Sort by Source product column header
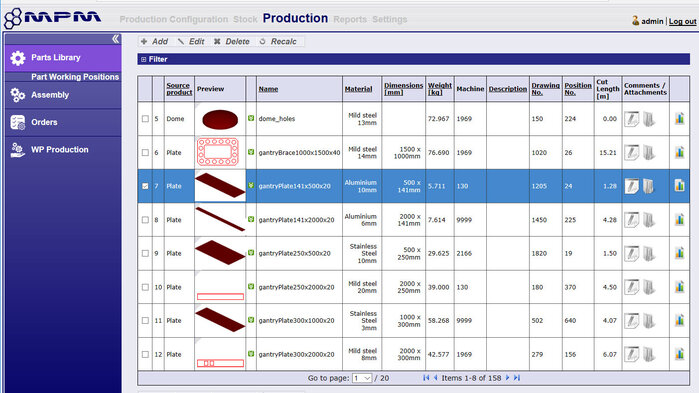The image size is (699, 393). pos(179,89)
